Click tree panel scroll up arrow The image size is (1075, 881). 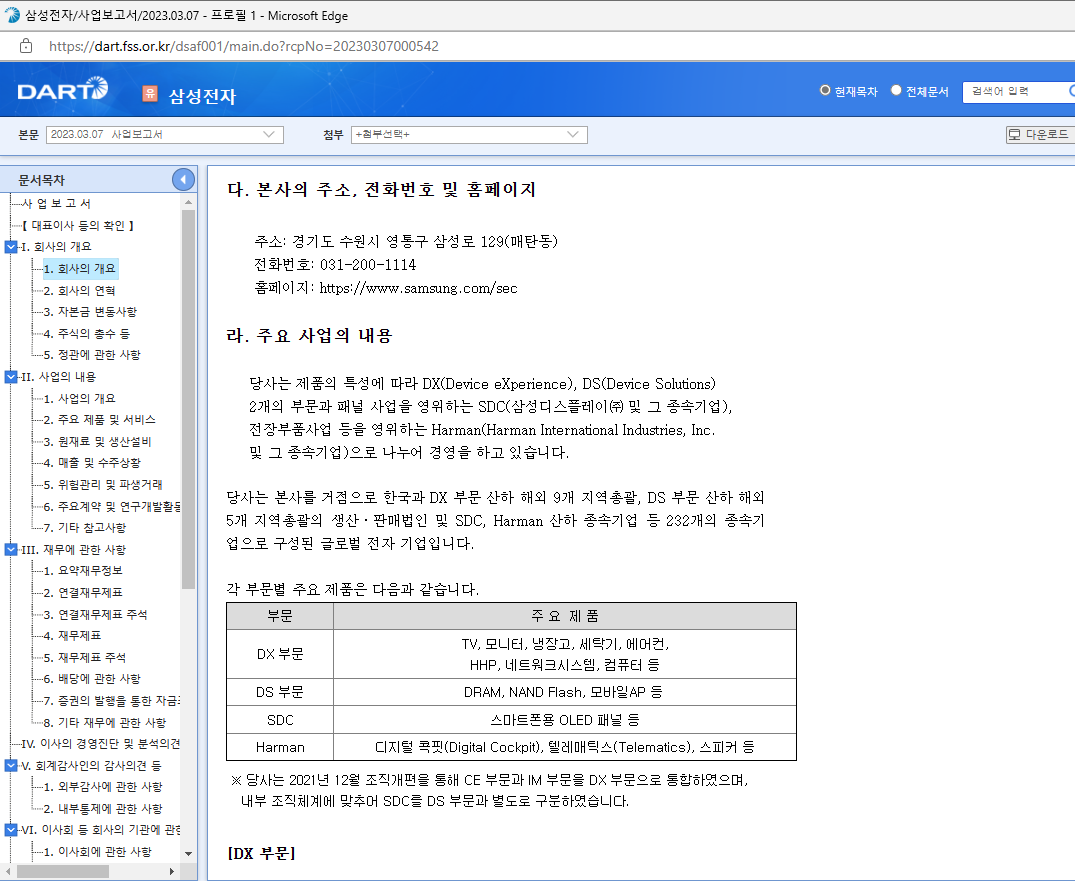(189, 203)
